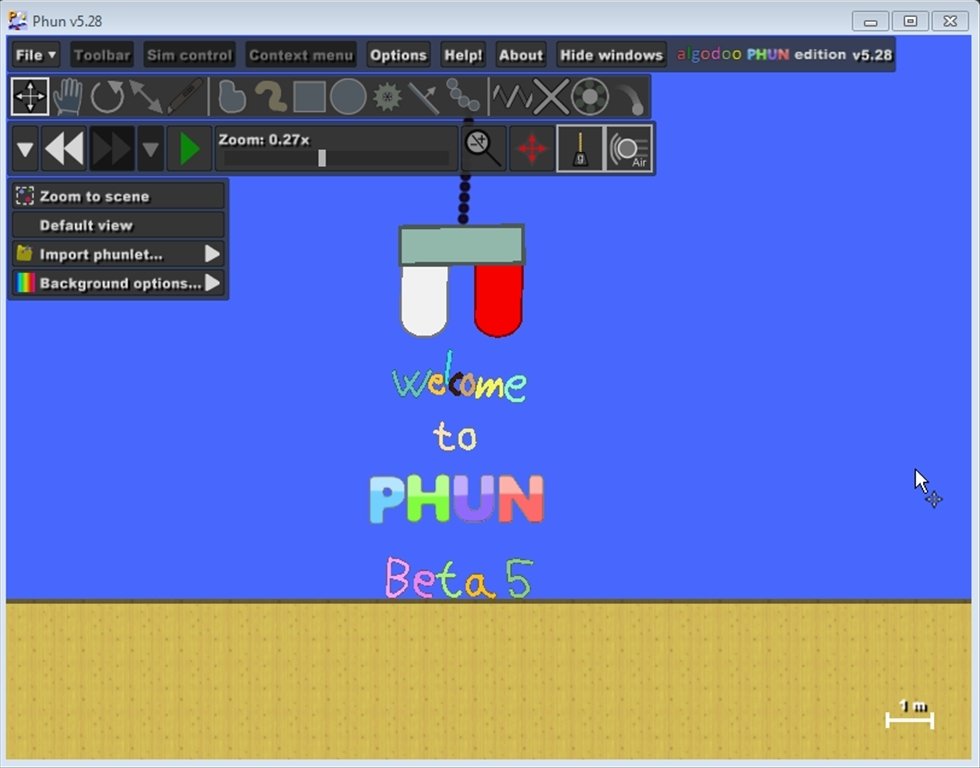Choose Default view
The width and height of the screenshot is (980, 768).
(118, 225)
